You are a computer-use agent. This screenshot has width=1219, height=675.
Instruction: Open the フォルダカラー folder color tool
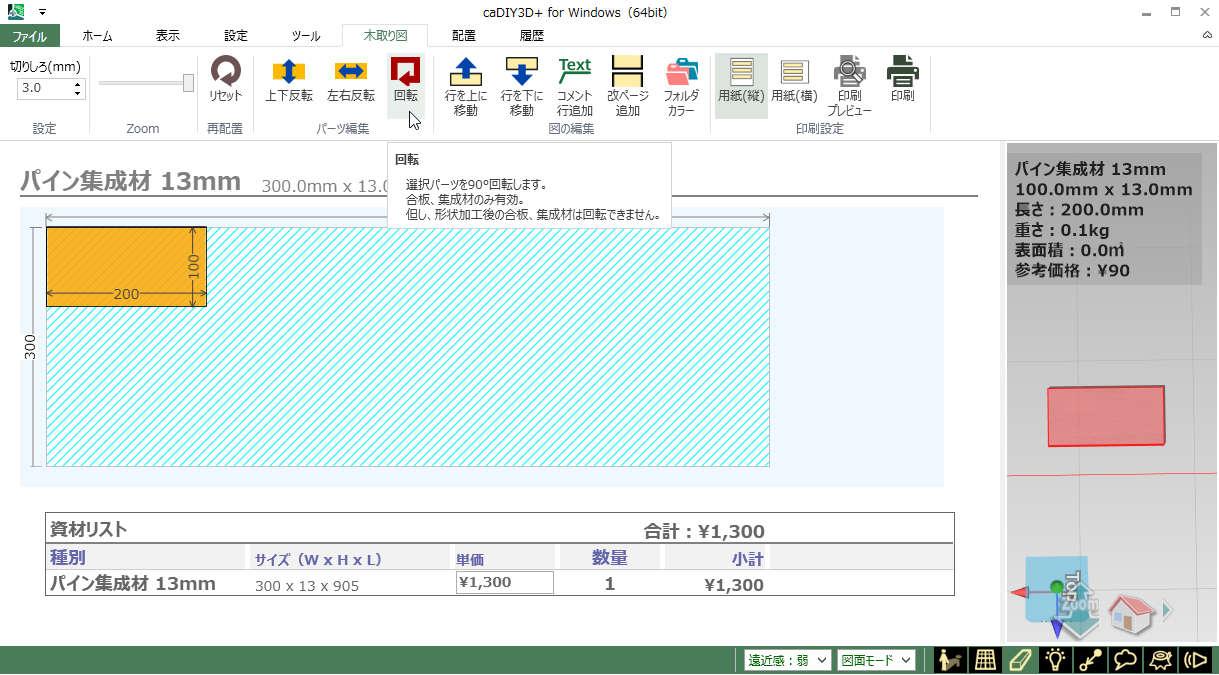coord(681,86)
